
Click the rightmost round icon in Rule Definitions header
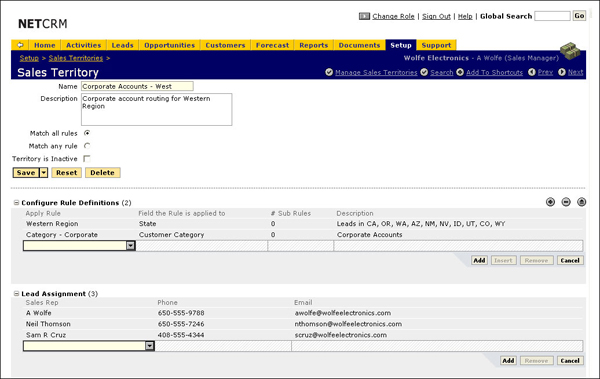click(582, 202)
